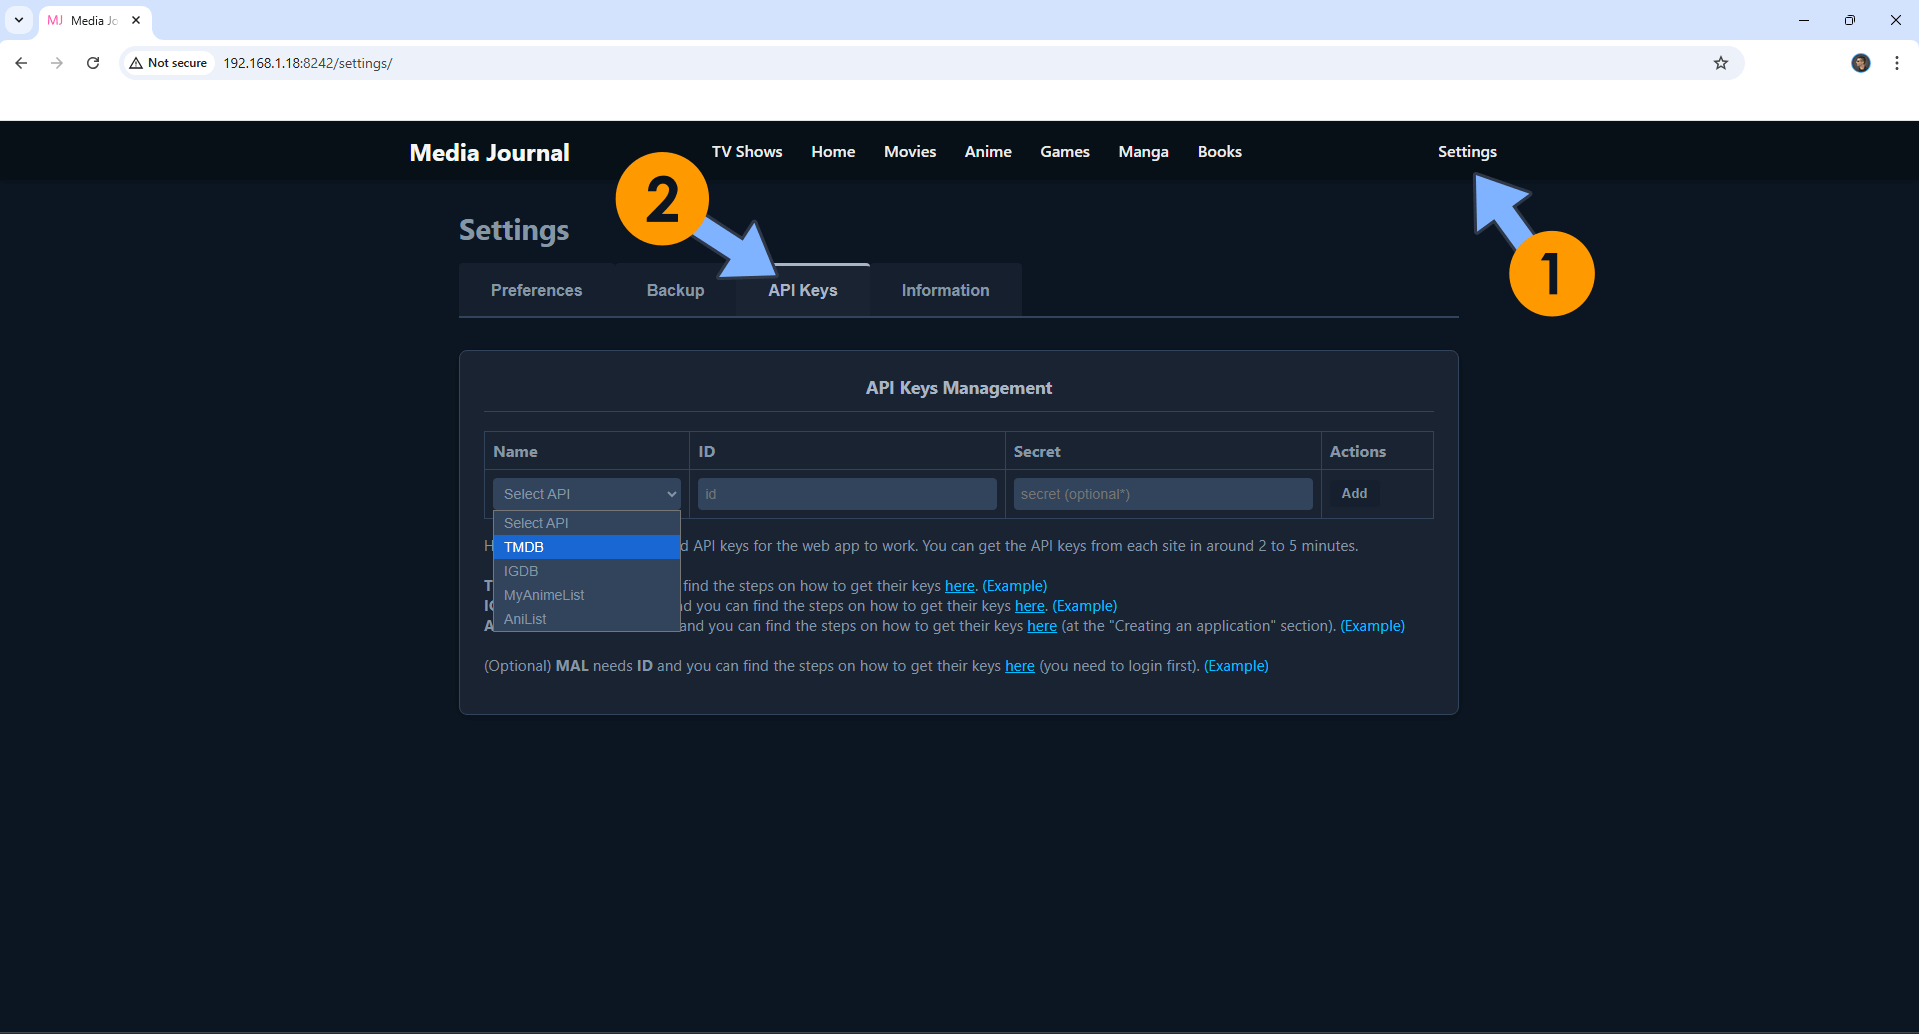The image size is (1919, 1034).
Task: Open the browser profile avatar
Action: 1860,63
